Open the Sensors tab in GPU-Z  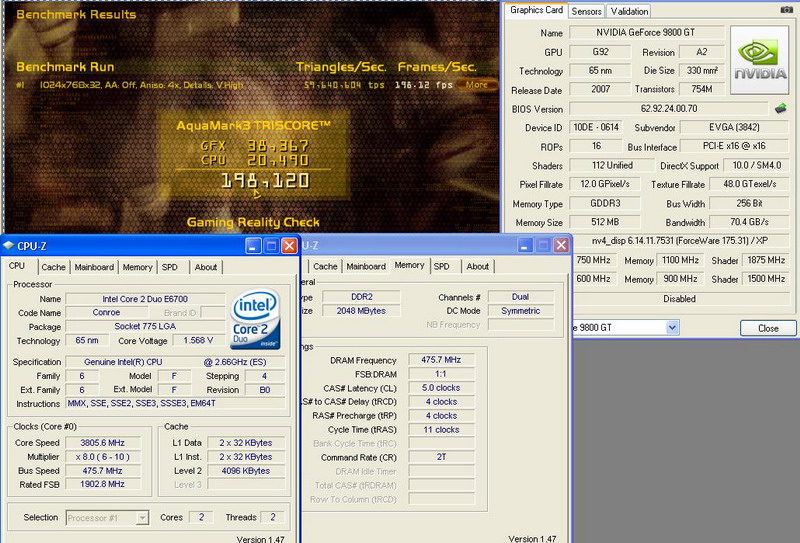pos(586,11)
